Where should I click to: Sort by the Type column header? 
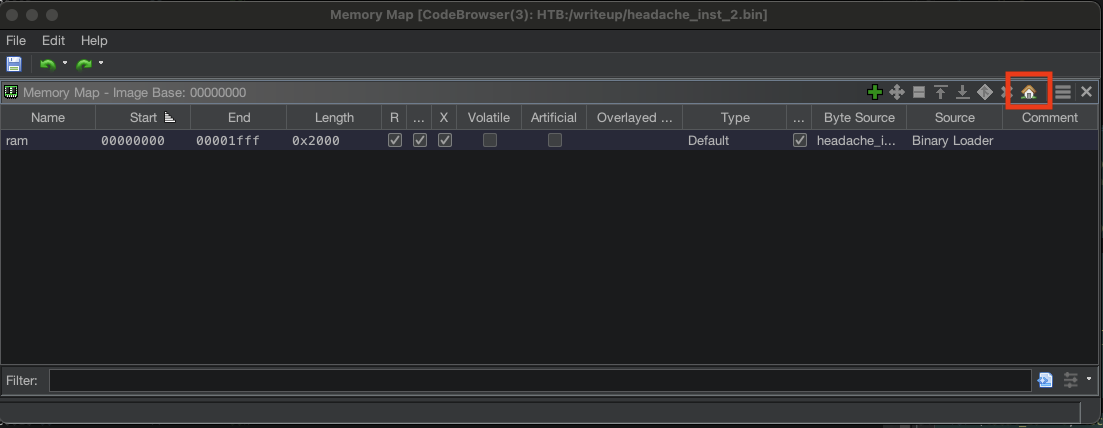(x=735, y=118)
